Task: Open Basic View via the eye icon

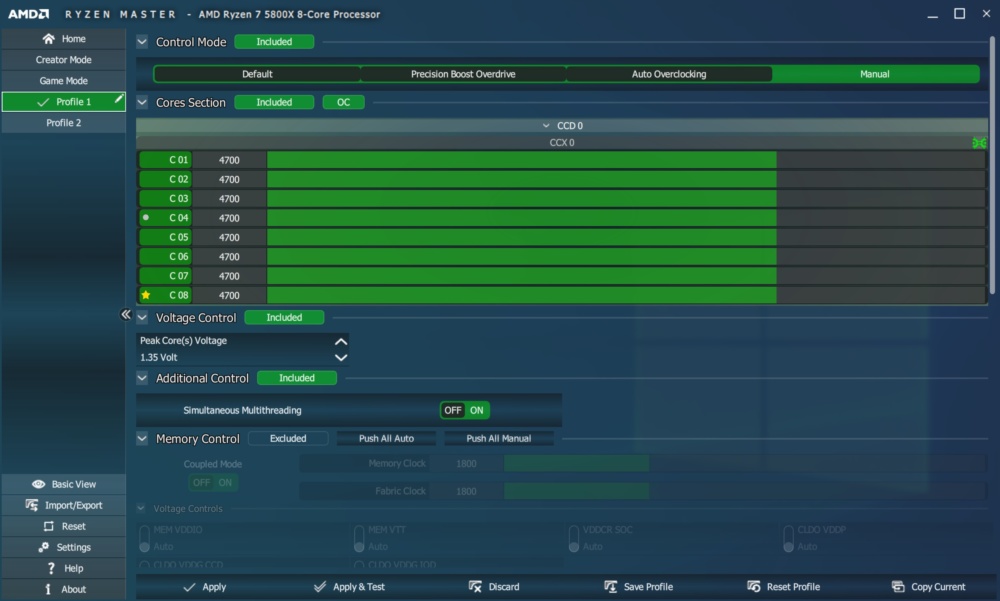Action: point(38,484)
